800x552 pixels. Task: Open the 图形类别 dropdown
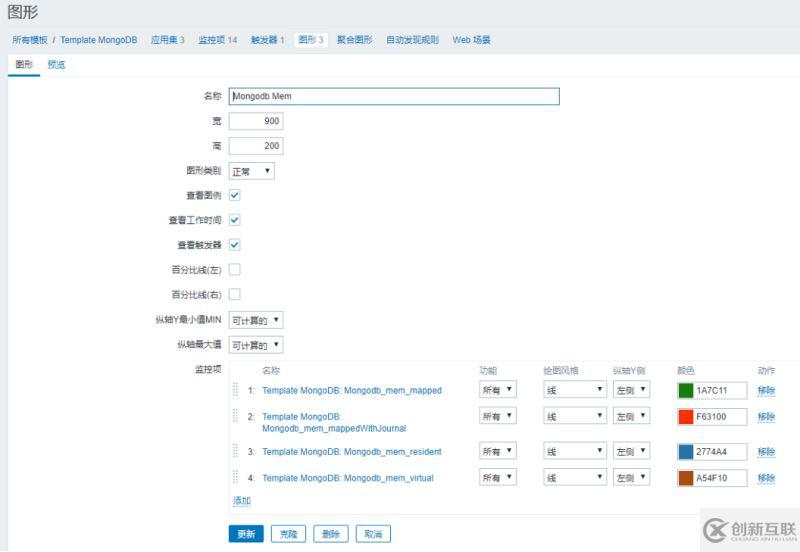click(252, 171)
